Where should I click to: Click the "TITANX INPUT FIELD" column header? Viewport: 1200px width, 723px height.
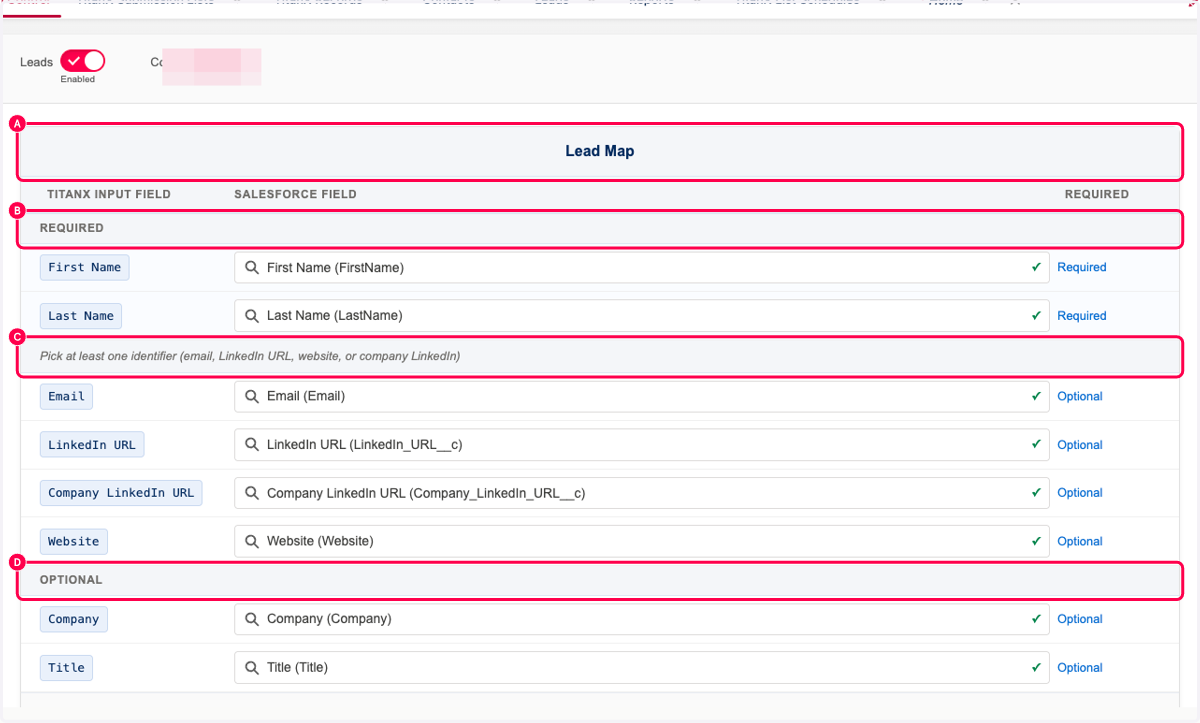click(109, 194)
